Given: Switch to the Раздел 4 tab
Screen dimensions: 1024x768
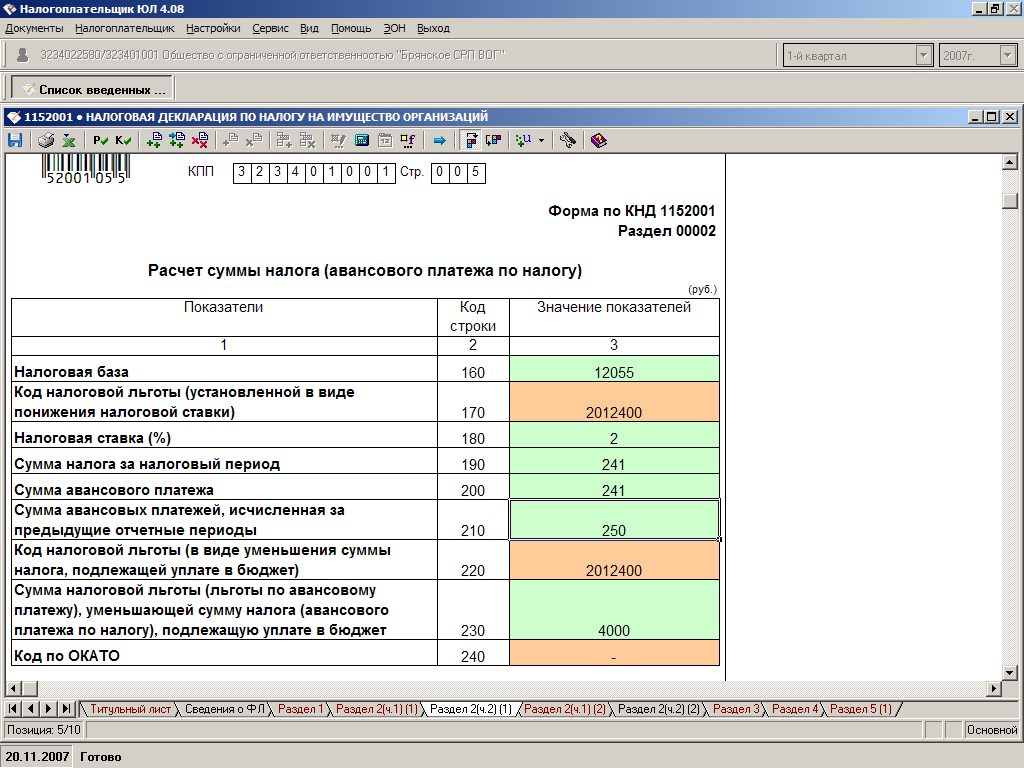Looking at the screenshot, I should 795,709.
